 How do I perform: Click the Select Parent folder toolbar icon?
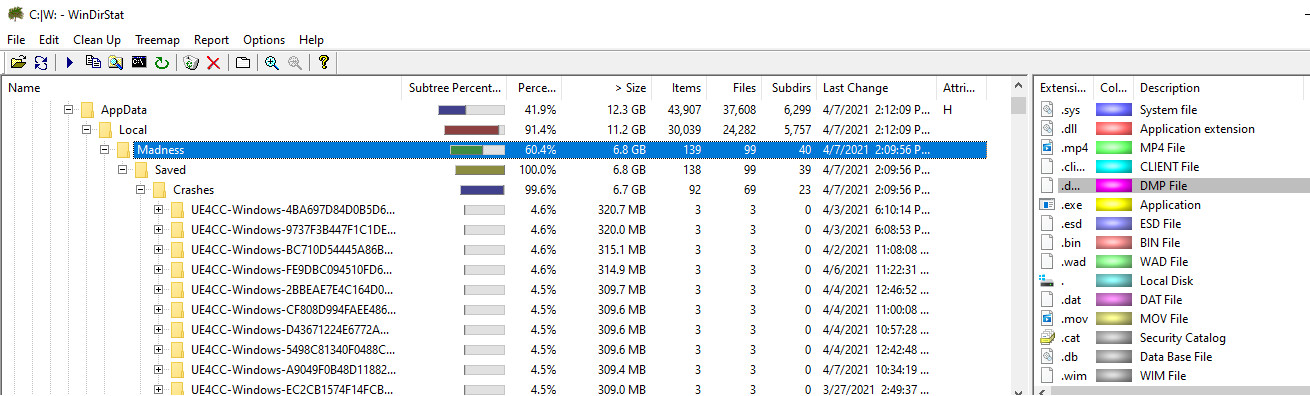242,63
